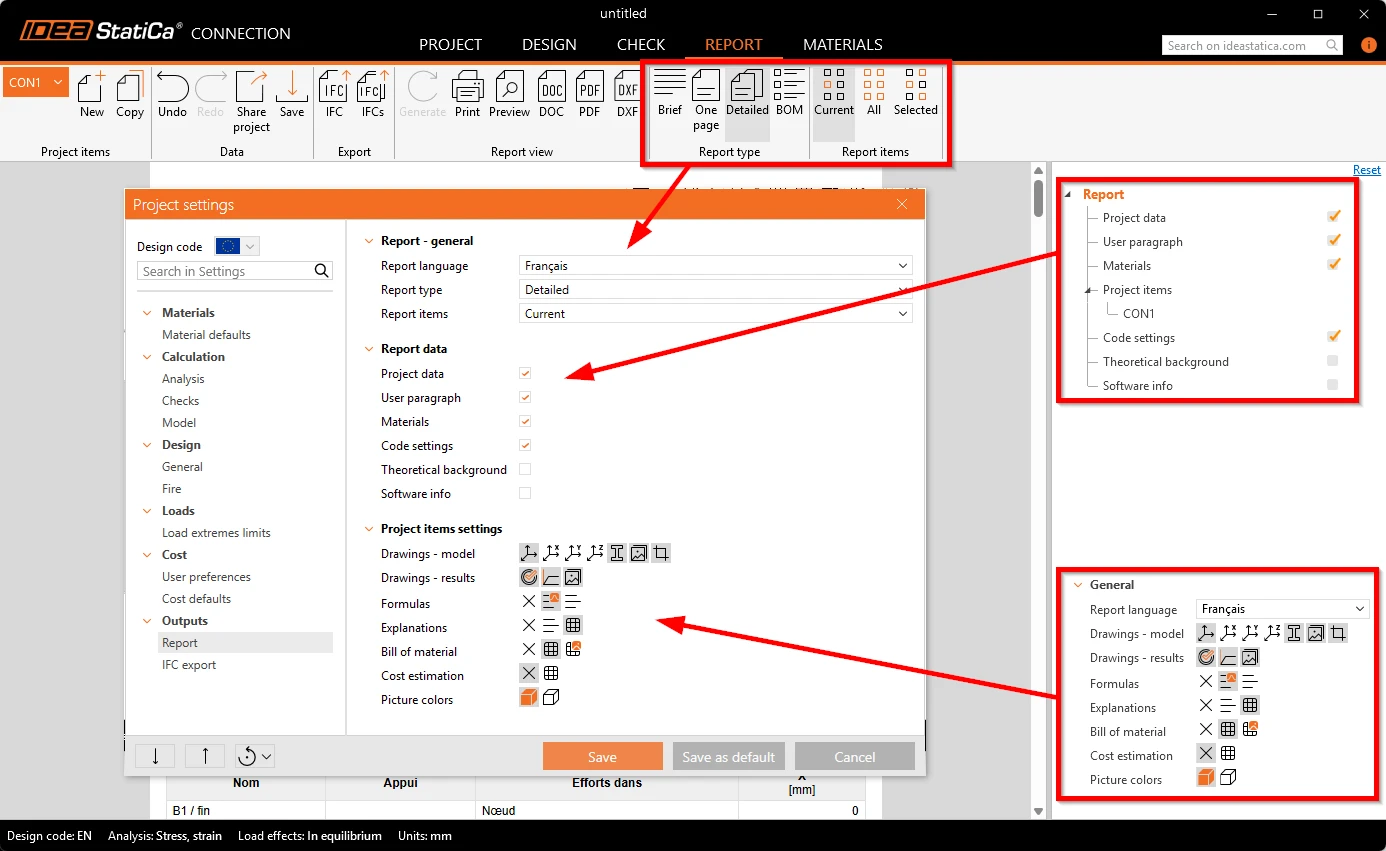Collapse the General section in right panel
Viewport: 1386px width, 851px height.
(x=1077, y=585)
